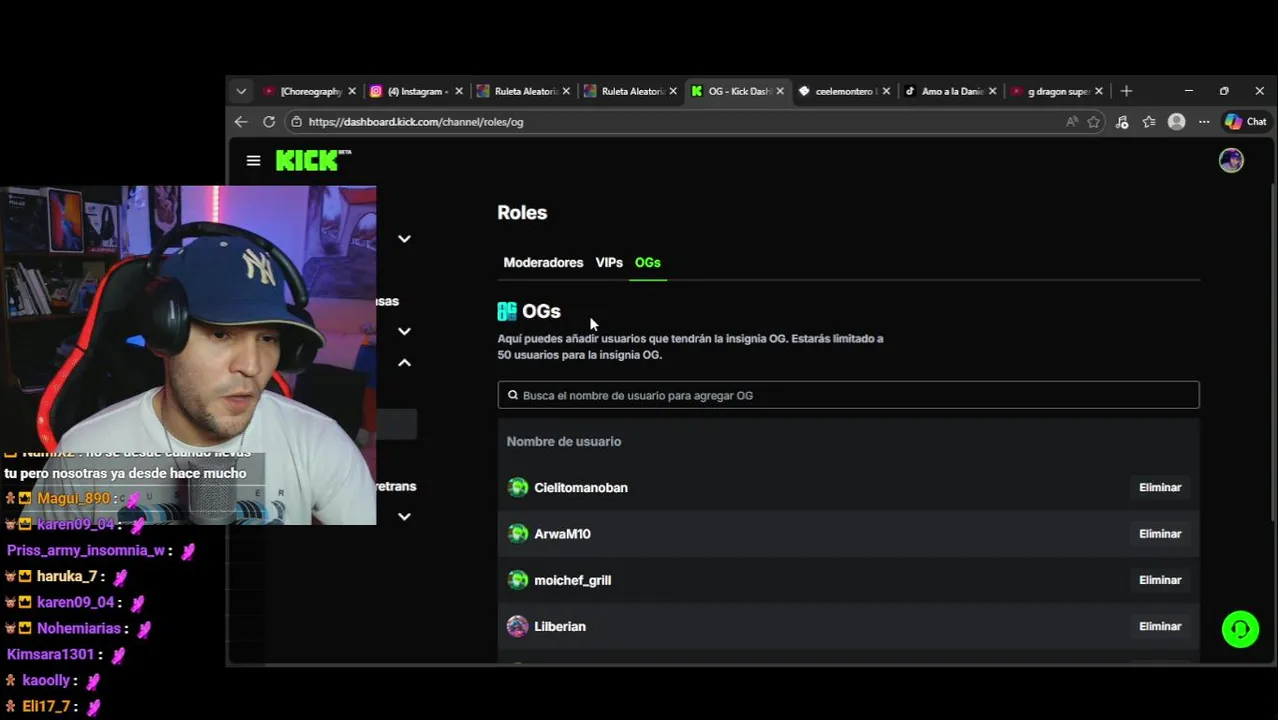
Task: Click the Nombre de usuario column header
Action: [563, 441]
